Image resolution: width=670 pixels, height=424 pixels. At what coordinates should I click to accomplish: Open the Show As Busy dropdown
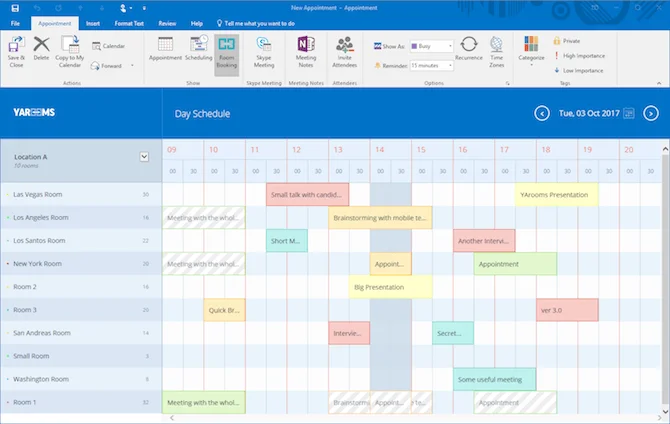point(450,46)
